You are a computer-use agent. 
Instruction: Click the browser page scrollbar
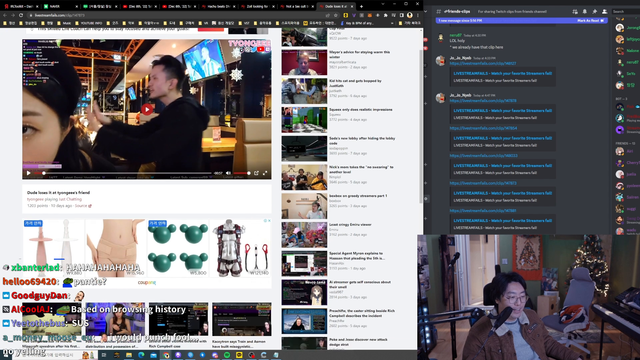pyautogui.click(x=420, y=127)
